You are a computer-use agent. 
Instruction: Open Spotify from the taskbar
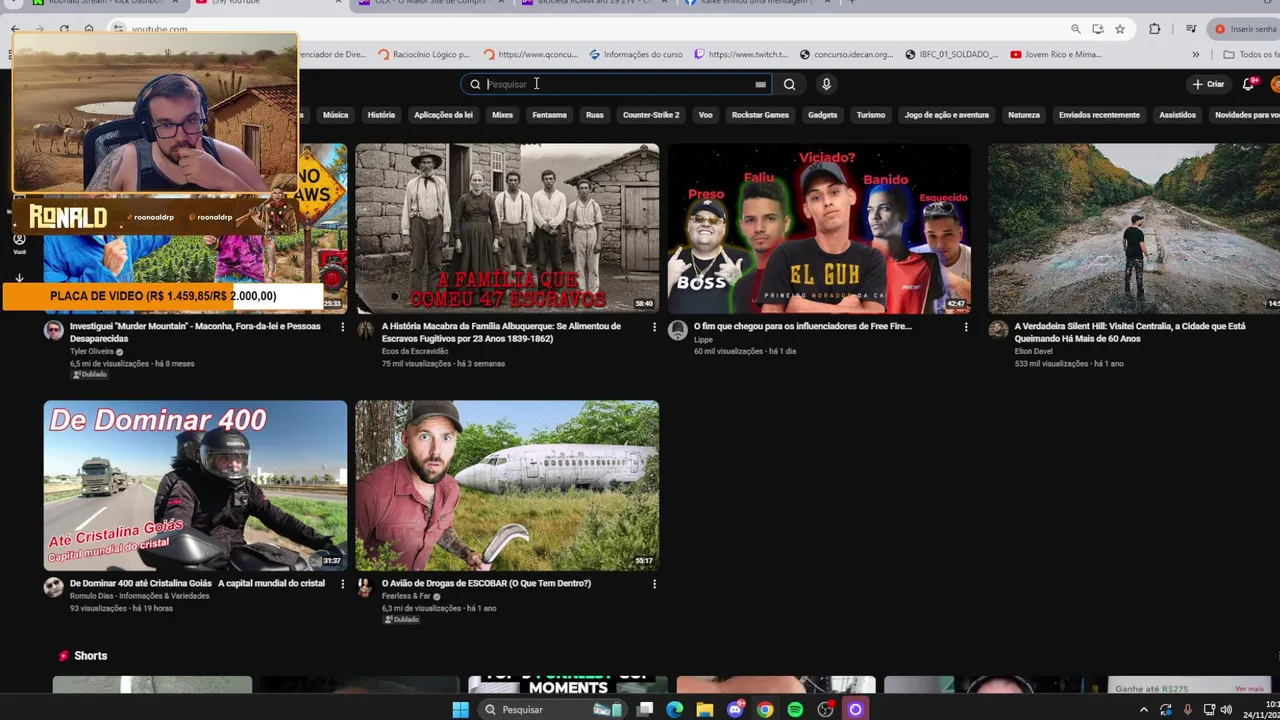click(x=795, y=709)
